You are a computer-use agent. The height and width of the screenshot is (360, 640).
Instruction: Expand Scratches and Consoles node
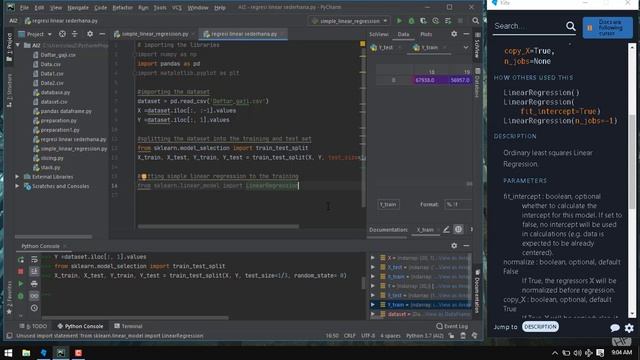tap(17, 186)
